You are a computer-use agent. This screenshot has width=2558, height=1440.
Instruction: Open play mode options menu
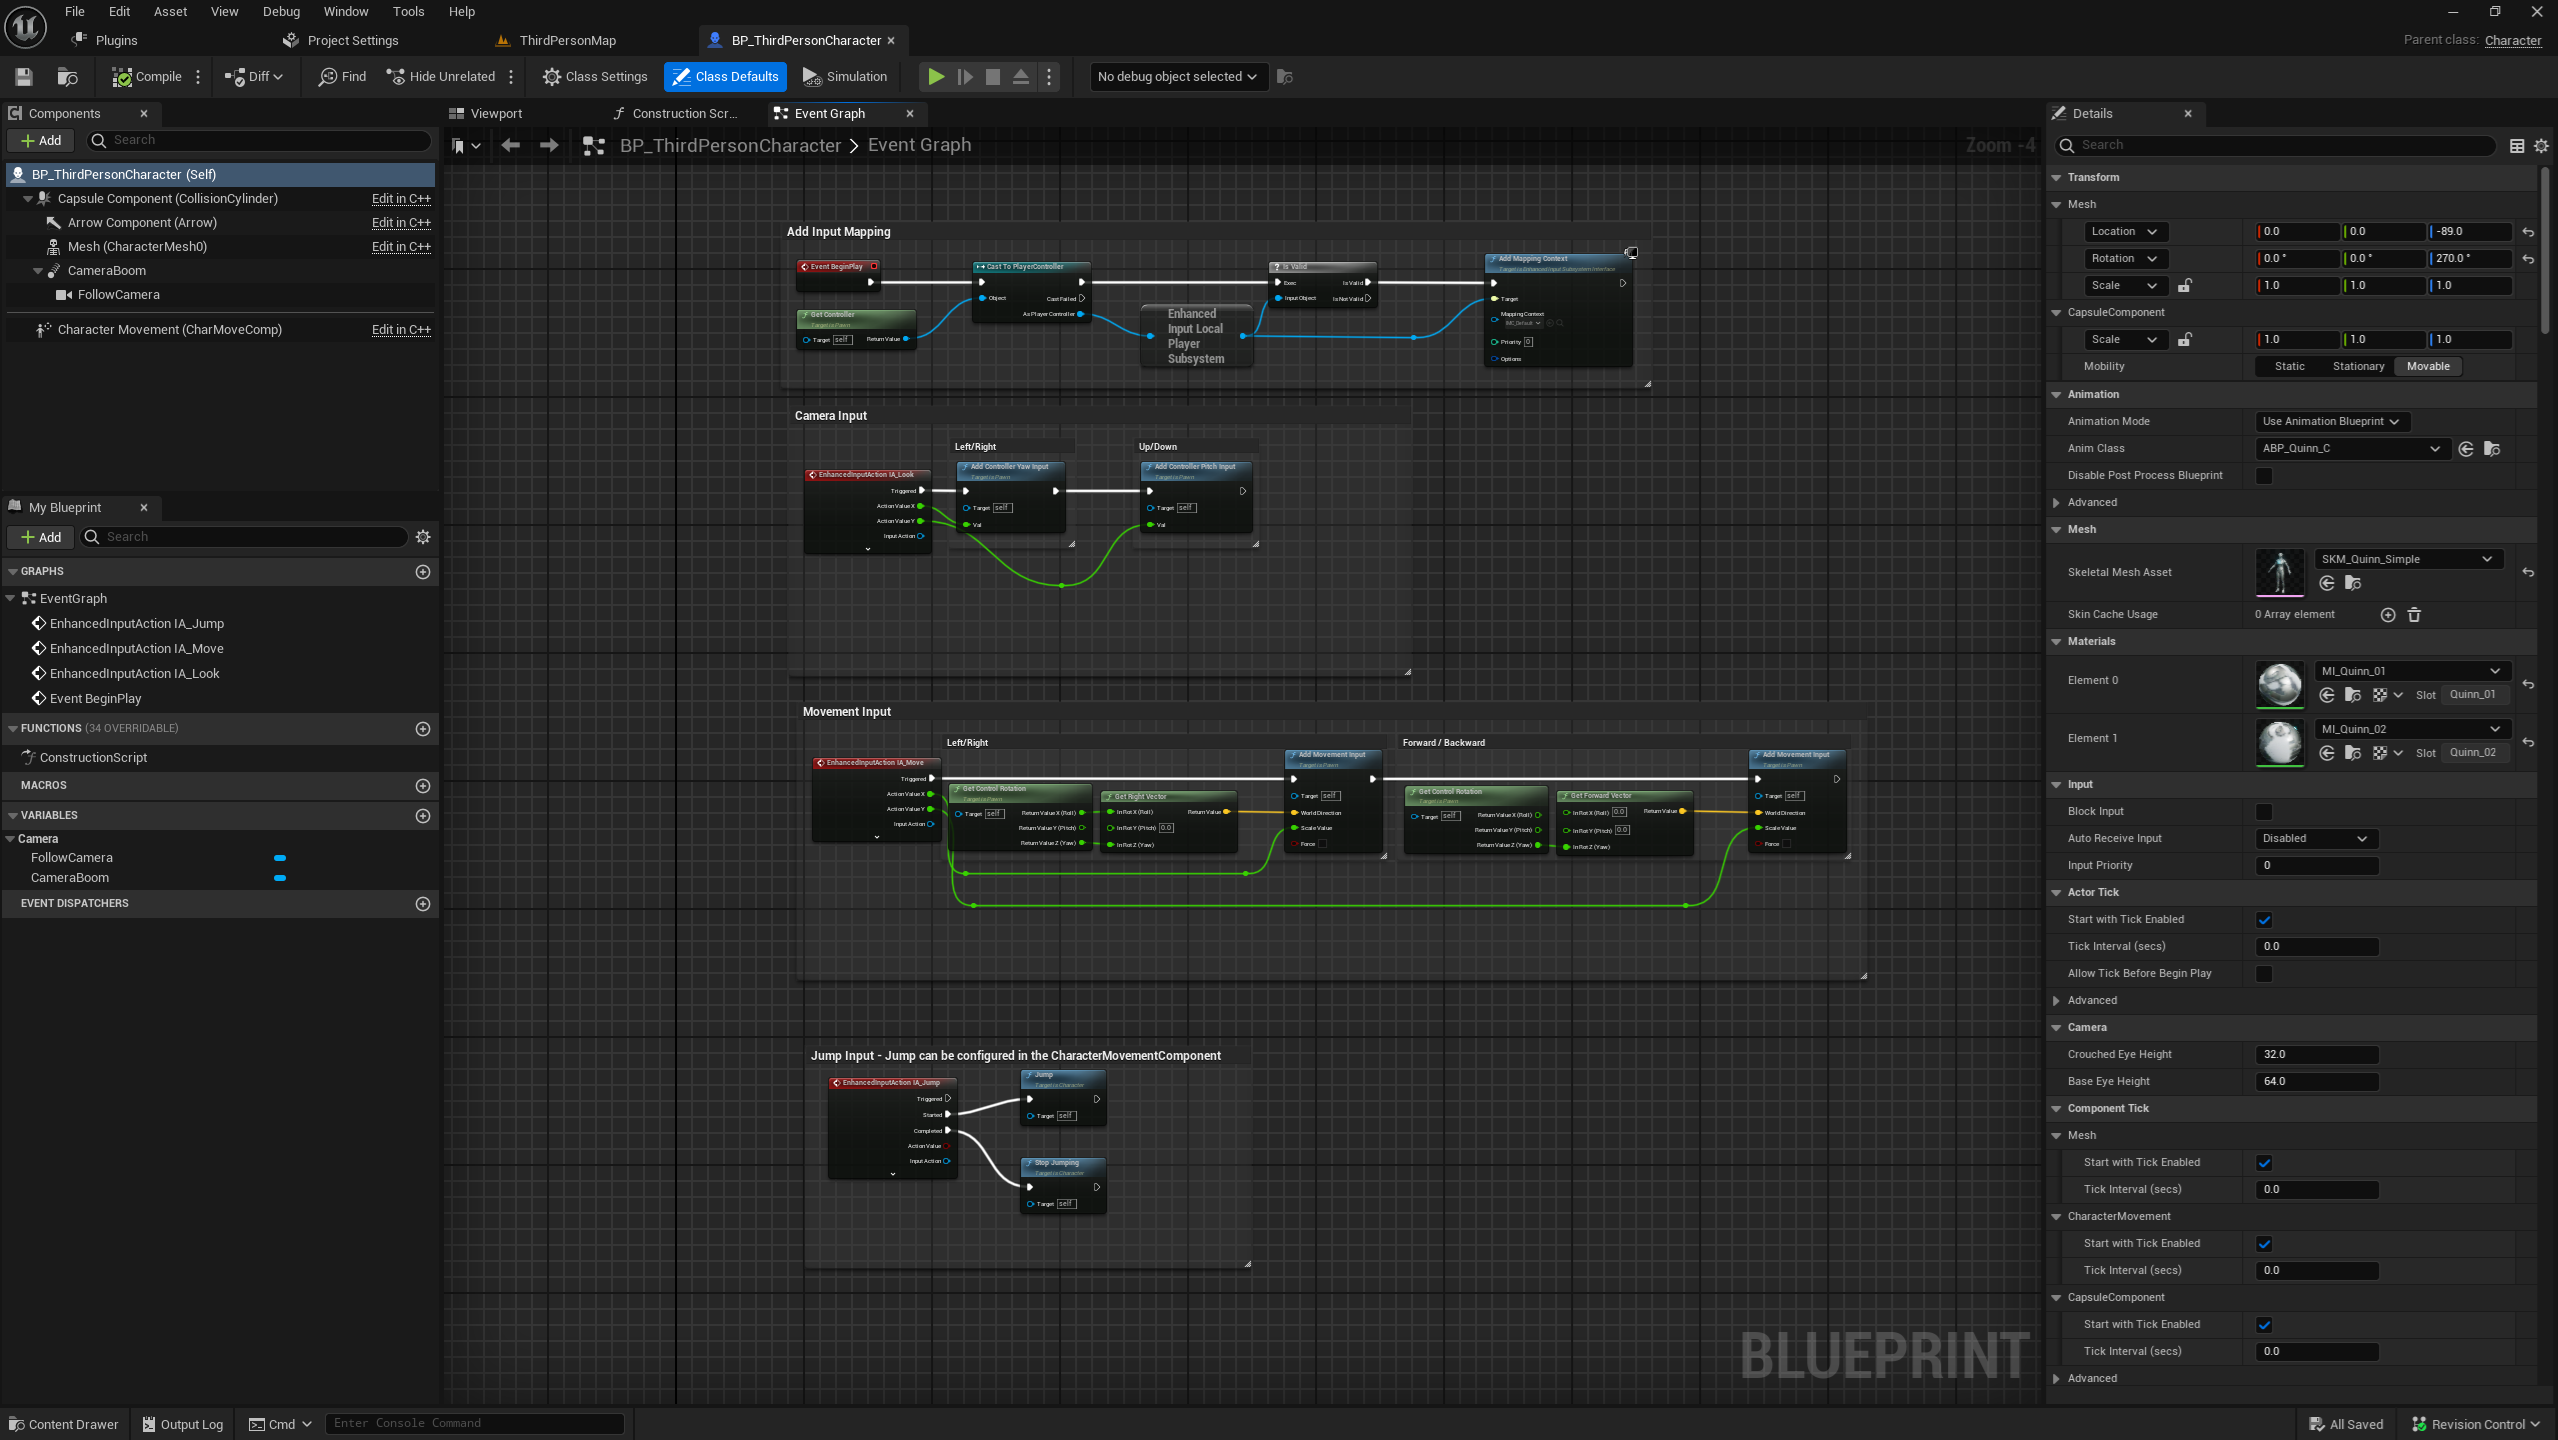point(1049,77)
